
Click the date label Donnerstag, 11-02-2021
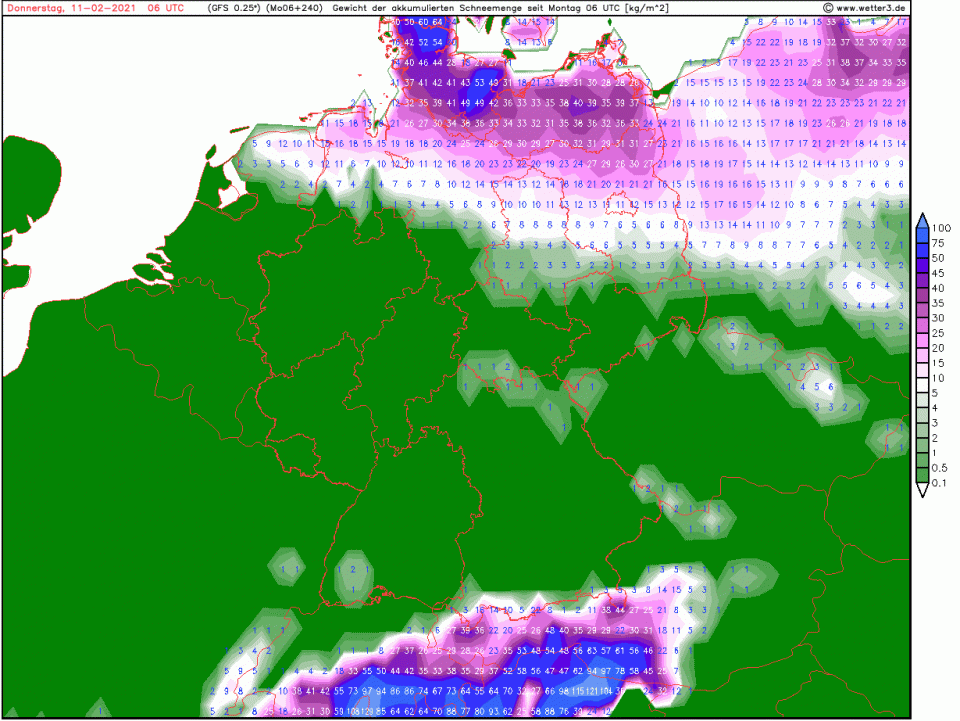pos(71,8)
